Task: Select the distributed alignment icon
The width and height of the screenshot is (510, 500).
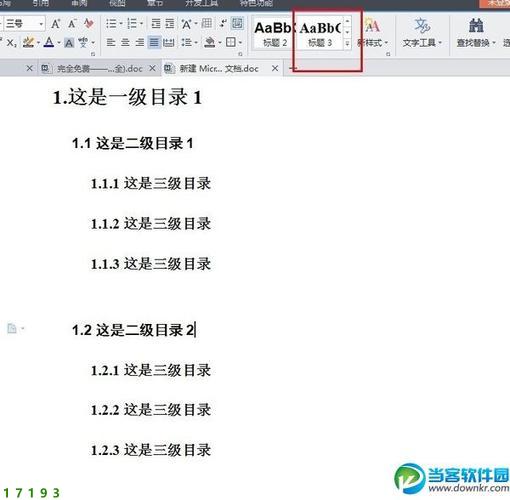Action: coord(169,42)
